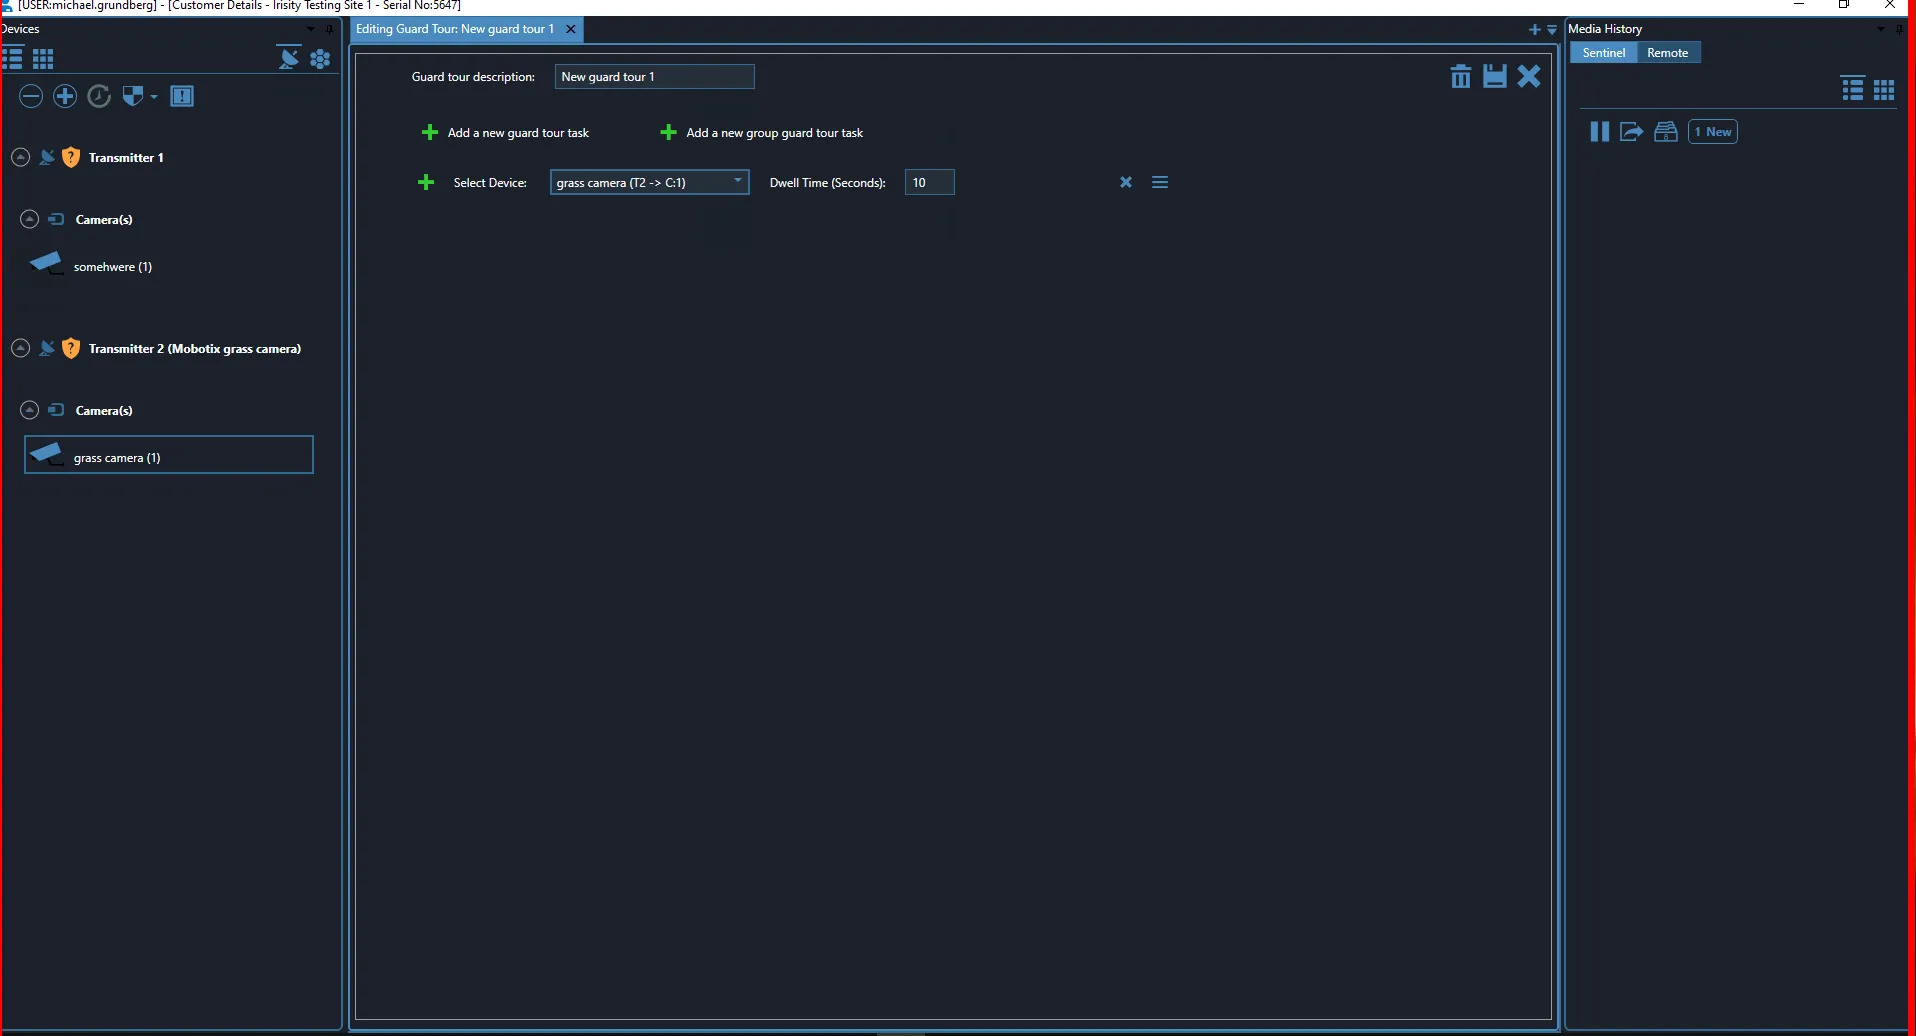
Task: Pause the Media History feed
Action: (1600, 132)
